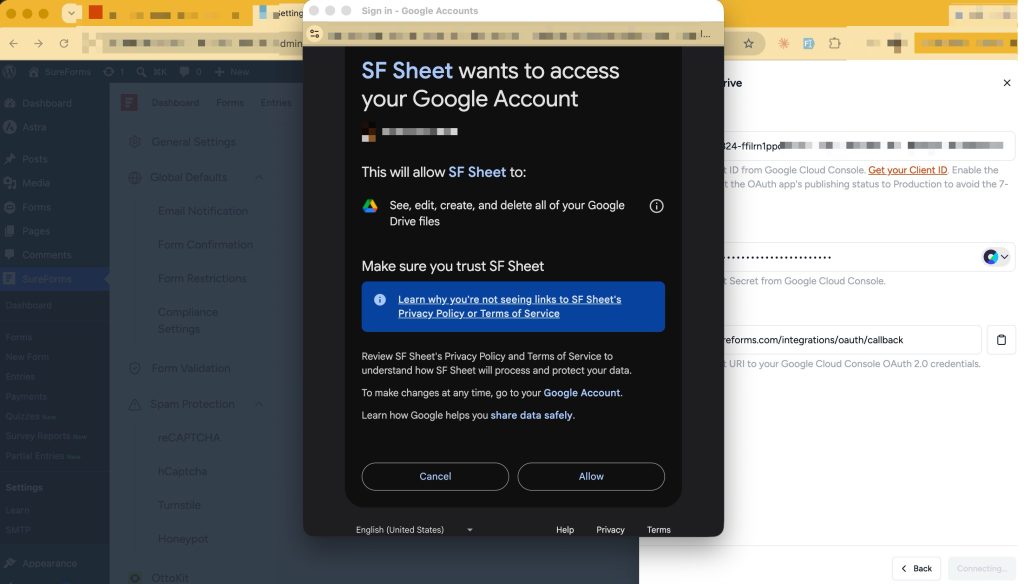
Task: Open the SureForms menu in WordPress sidebar
Action: 46,279
